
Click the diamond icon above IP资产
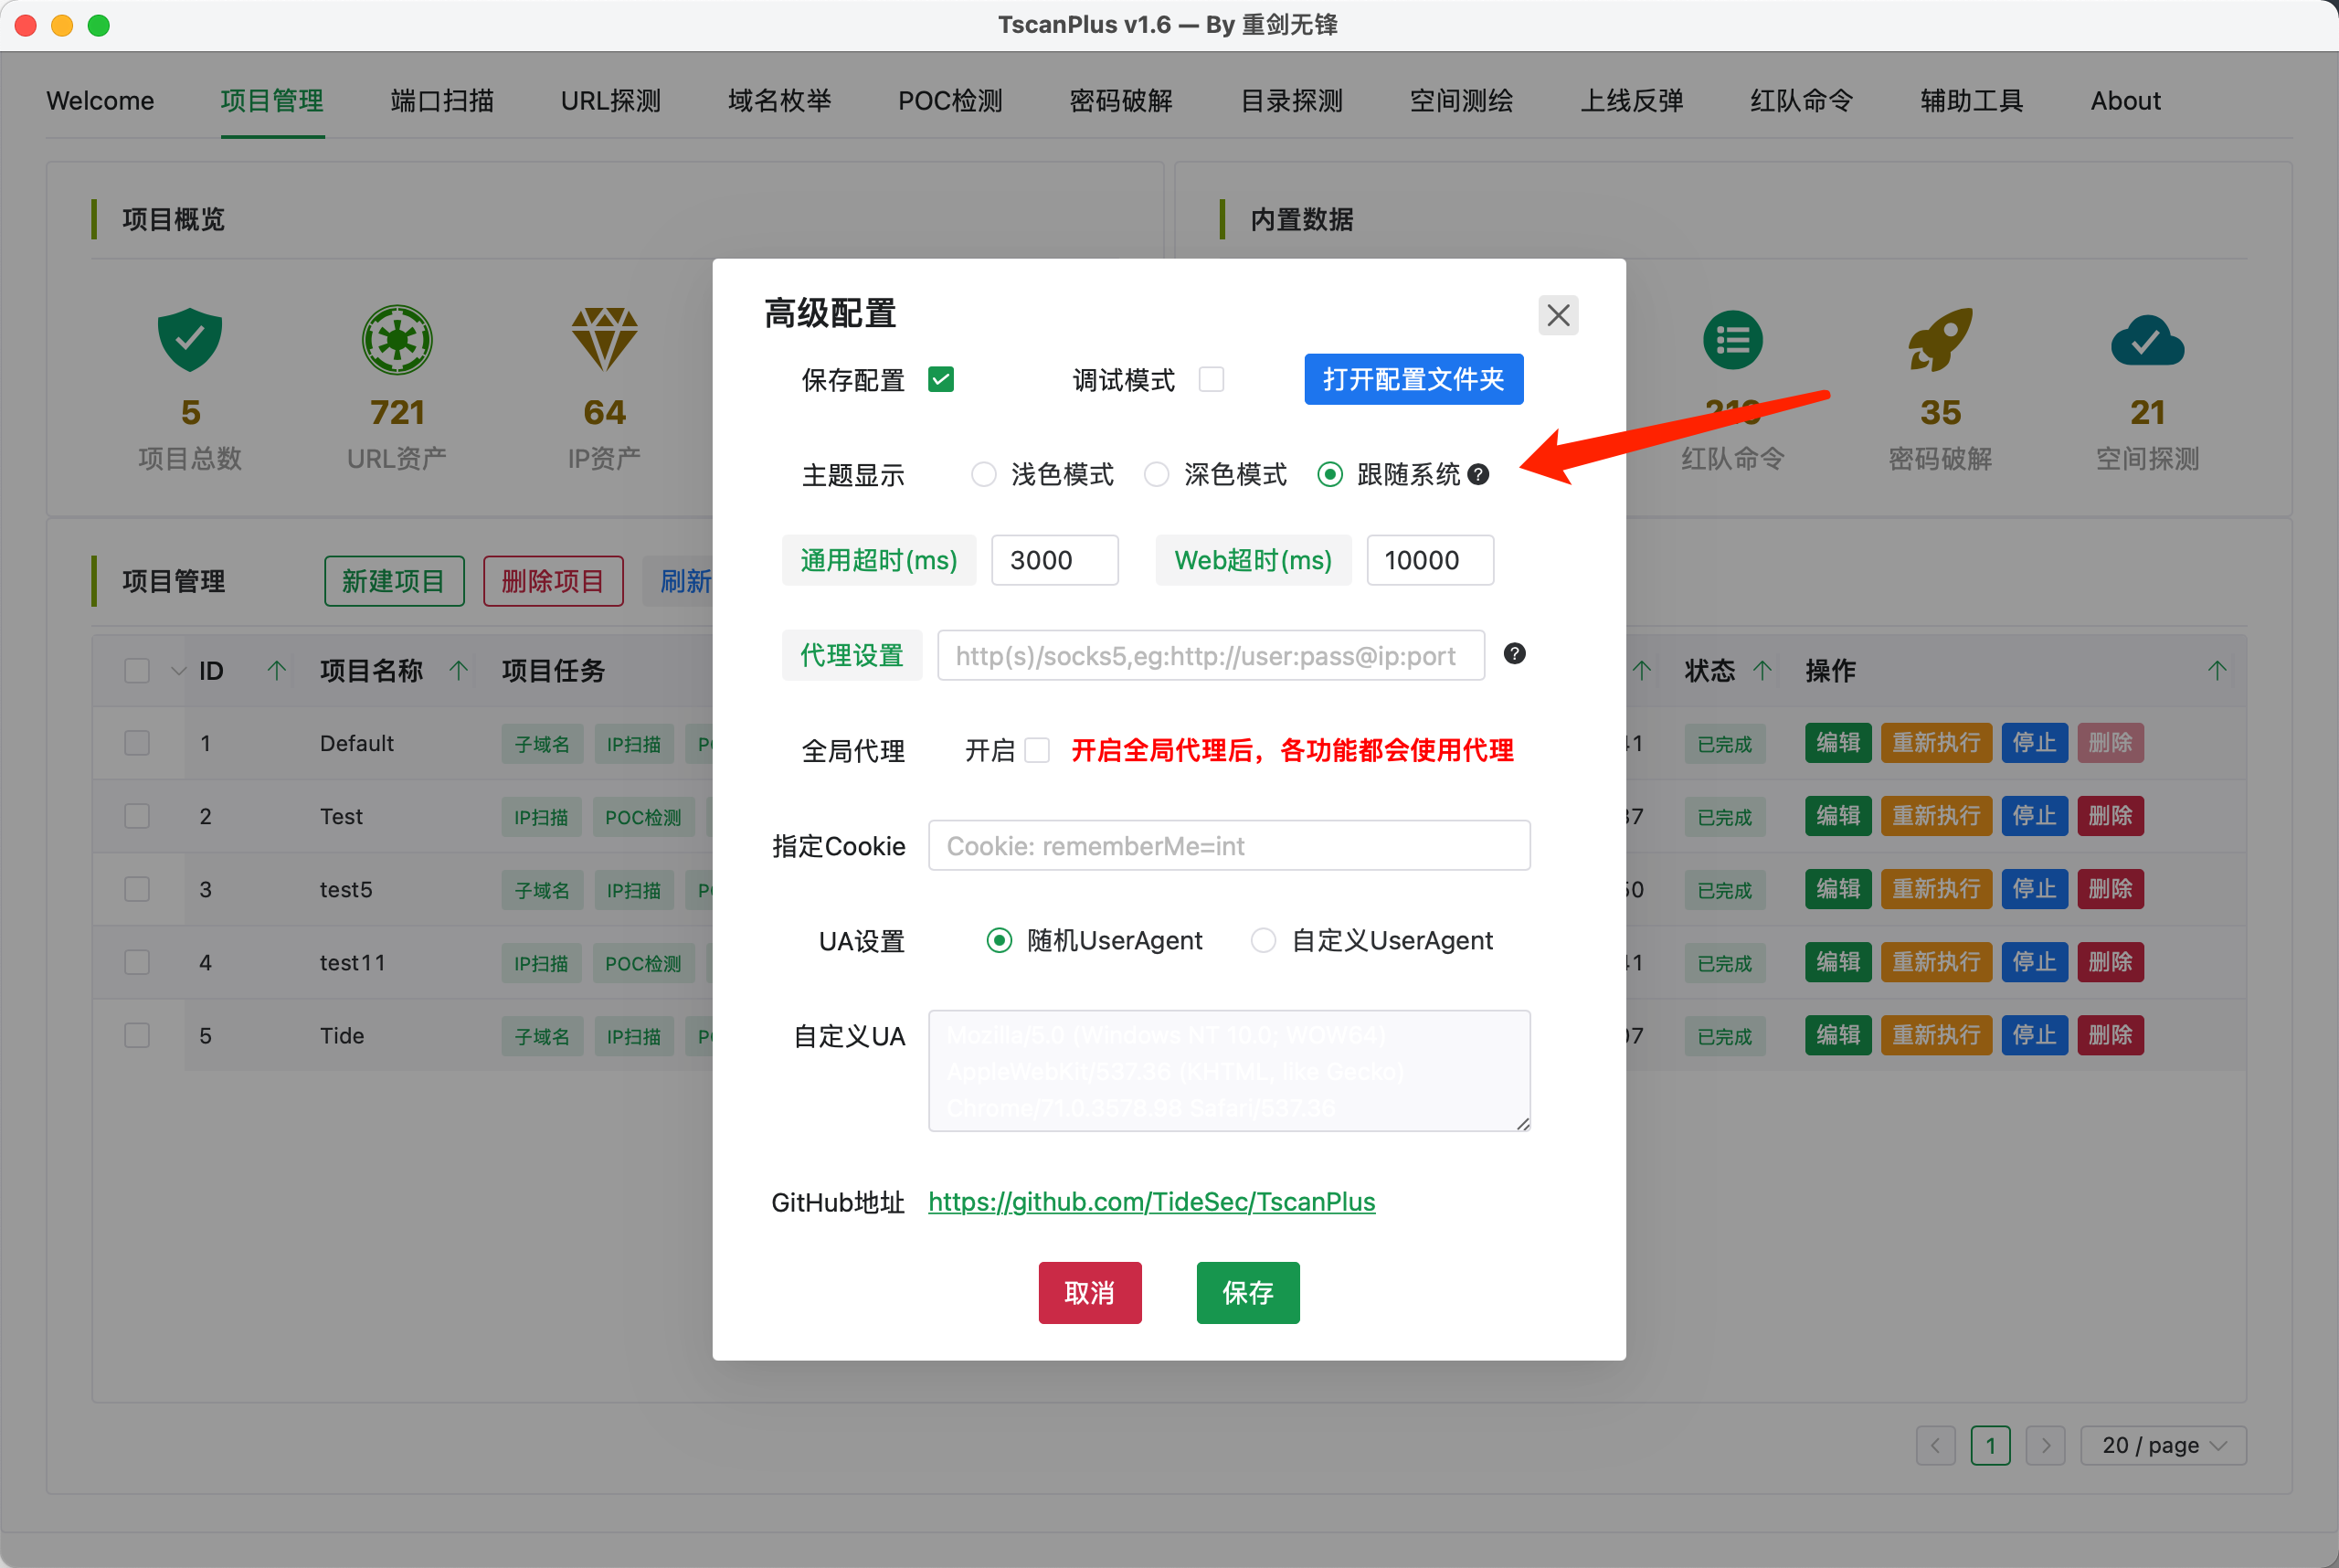[x=604, y=340]
